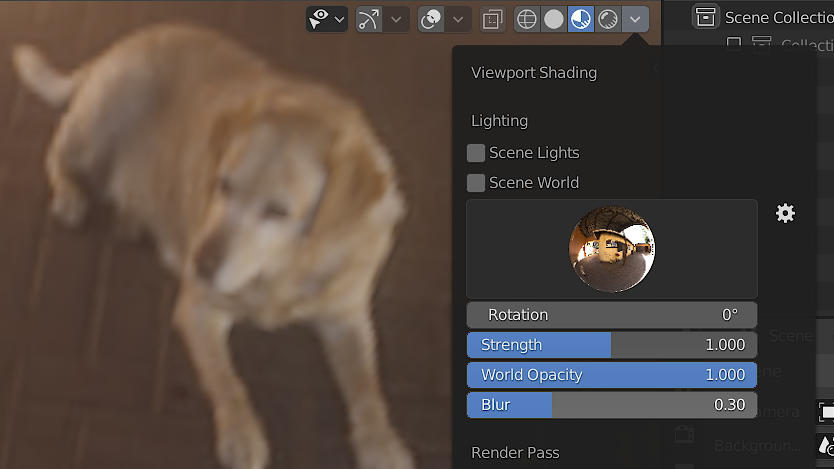834x469 pixels.
Task: Click the Render Pass section label
Action: click(x=515, y=453)
